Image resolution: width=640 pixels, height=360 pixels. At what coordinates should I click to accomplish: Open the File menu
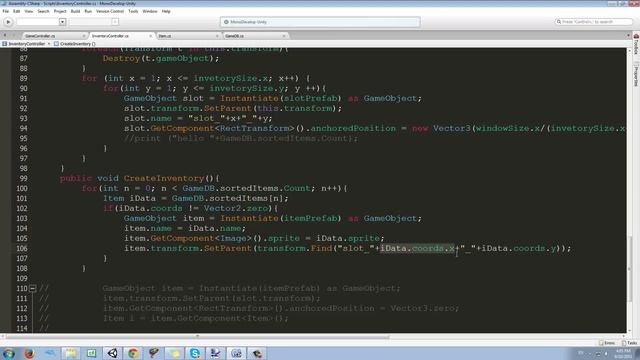tap(6, 11)
